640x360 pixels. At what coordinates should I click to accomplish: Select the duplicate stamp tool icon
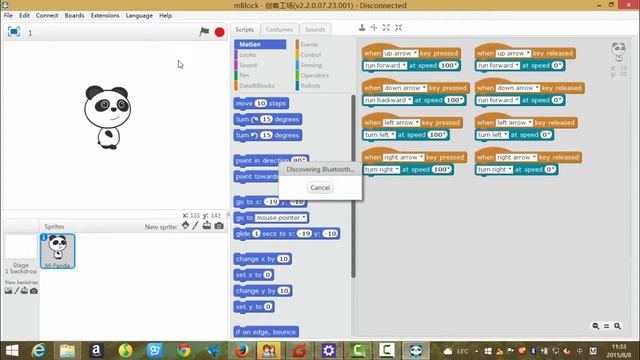tap(362, 28)
